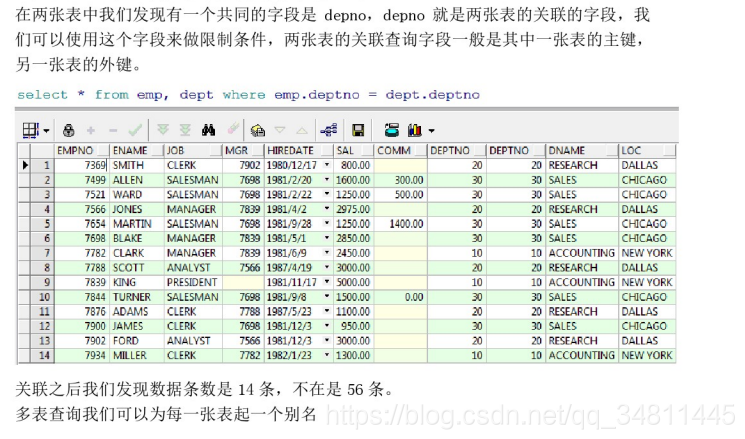The height and width of the screenshot is (439, 745).
Task: Open the chart icon's dropdown arrow
Action: coord(431,131)
